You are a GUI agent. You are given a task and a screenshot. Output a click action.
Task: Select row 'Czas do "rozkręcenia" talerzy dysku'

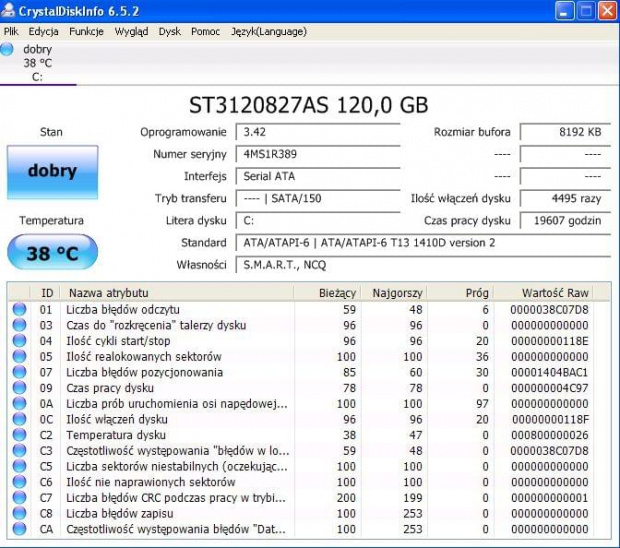point(309,325)
